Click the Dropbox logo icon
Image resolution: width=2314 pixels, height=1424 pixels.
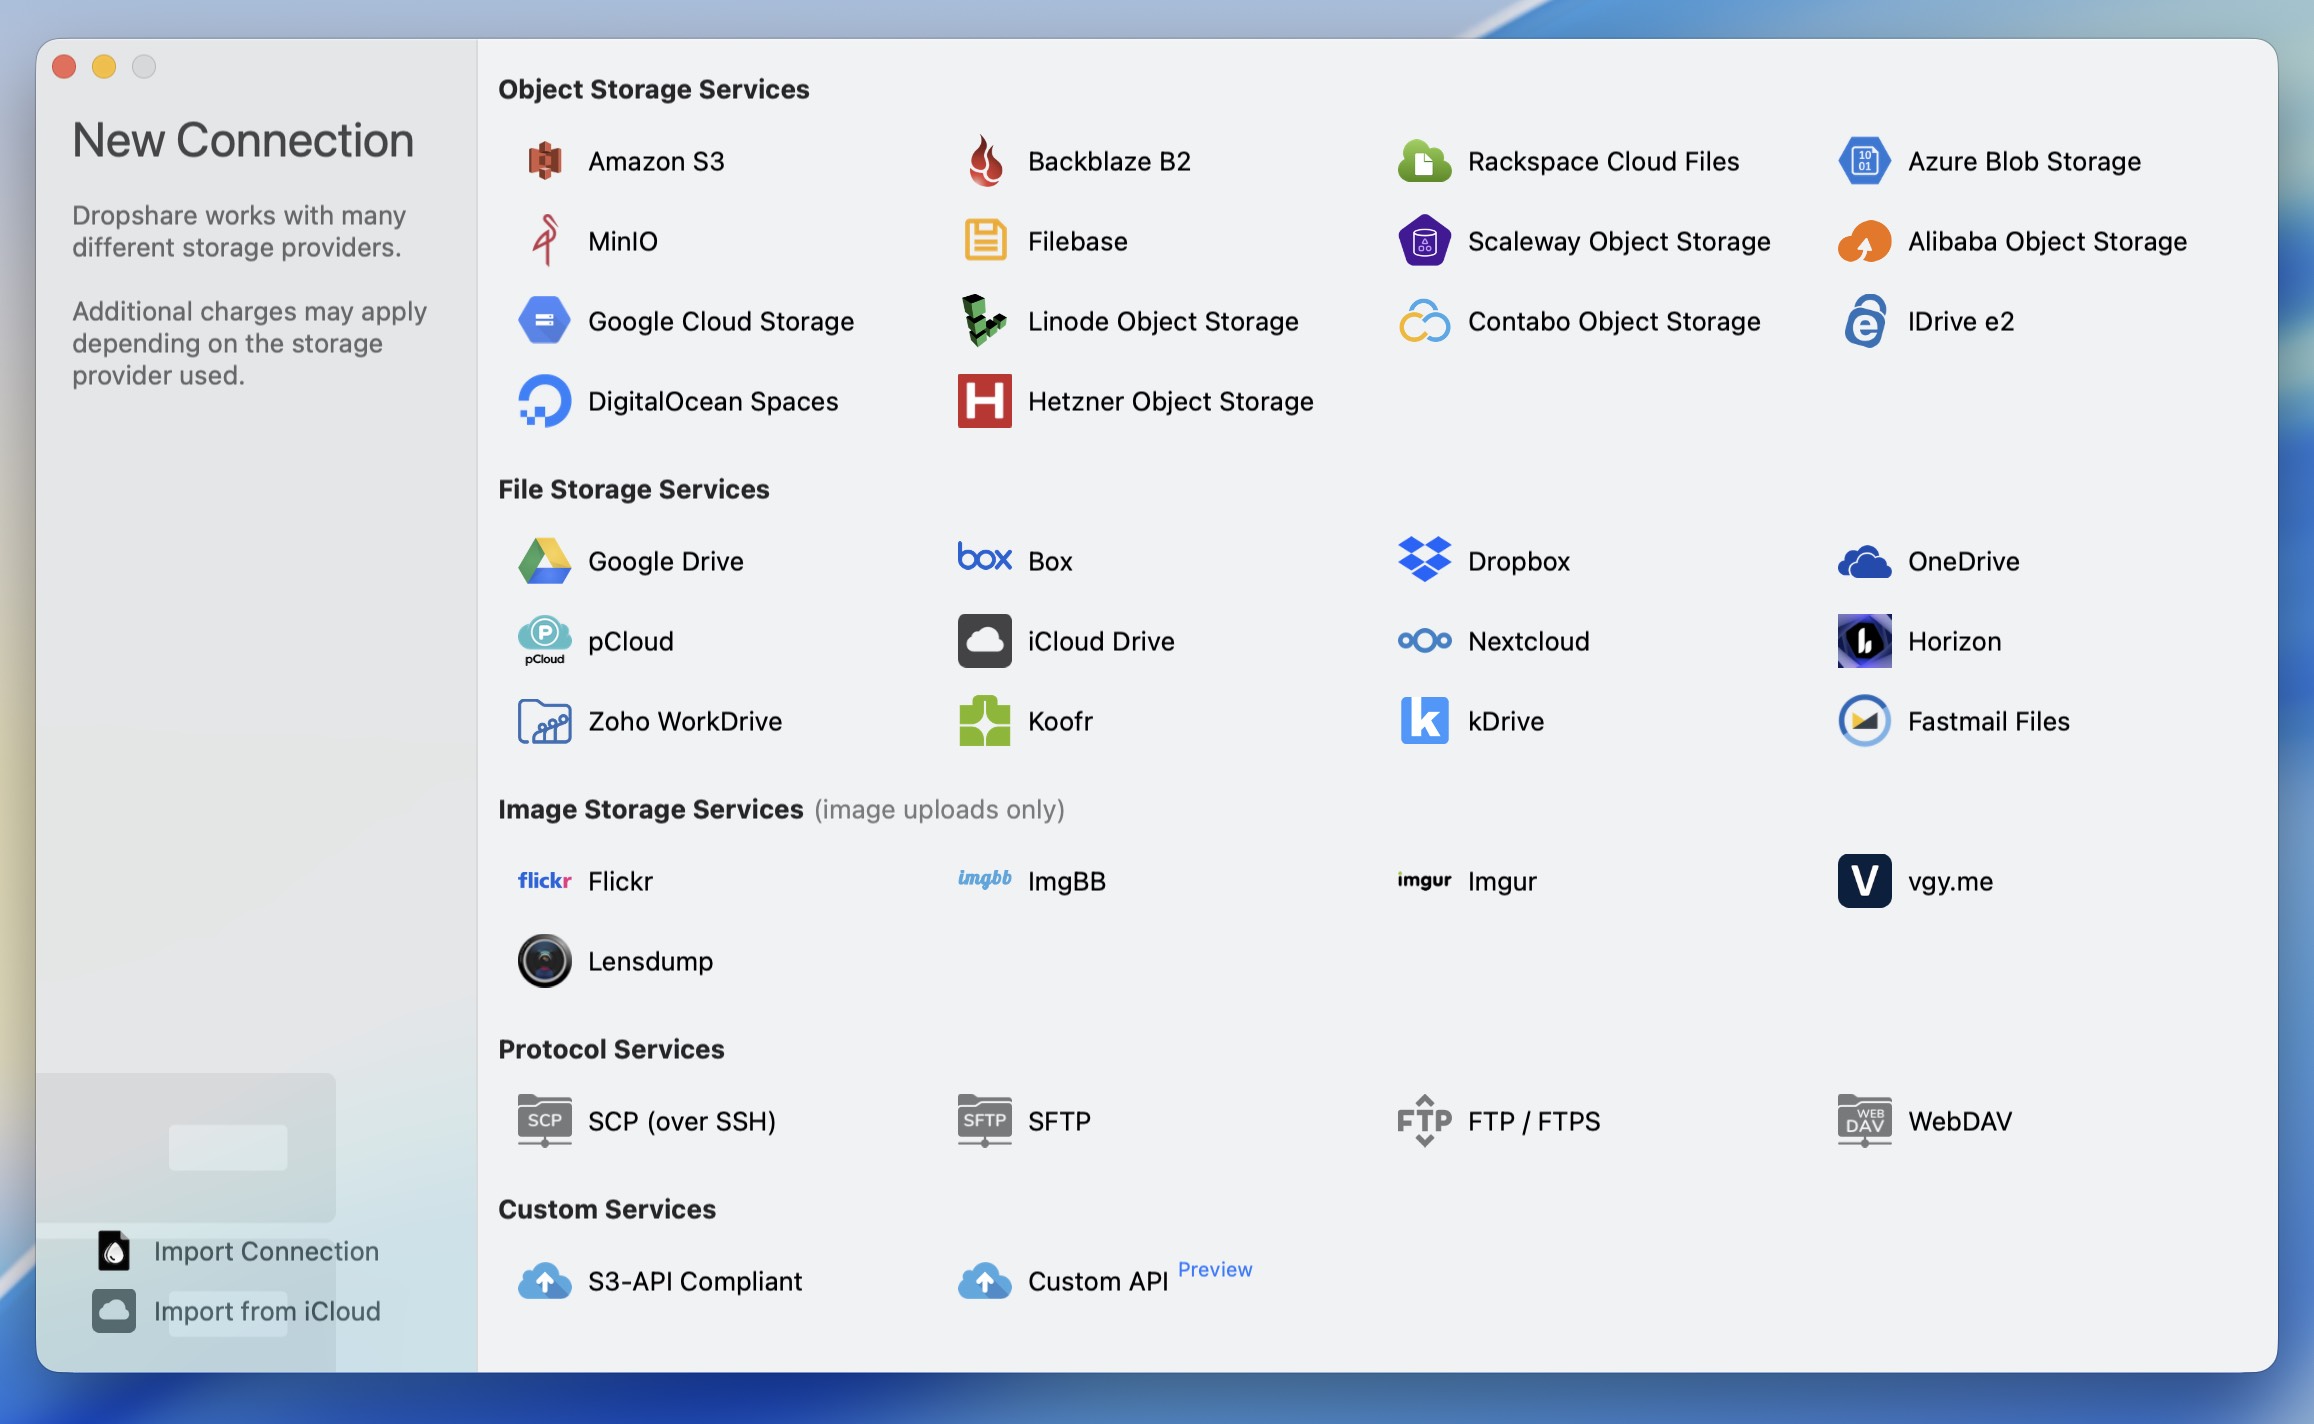pos(1424,560)
